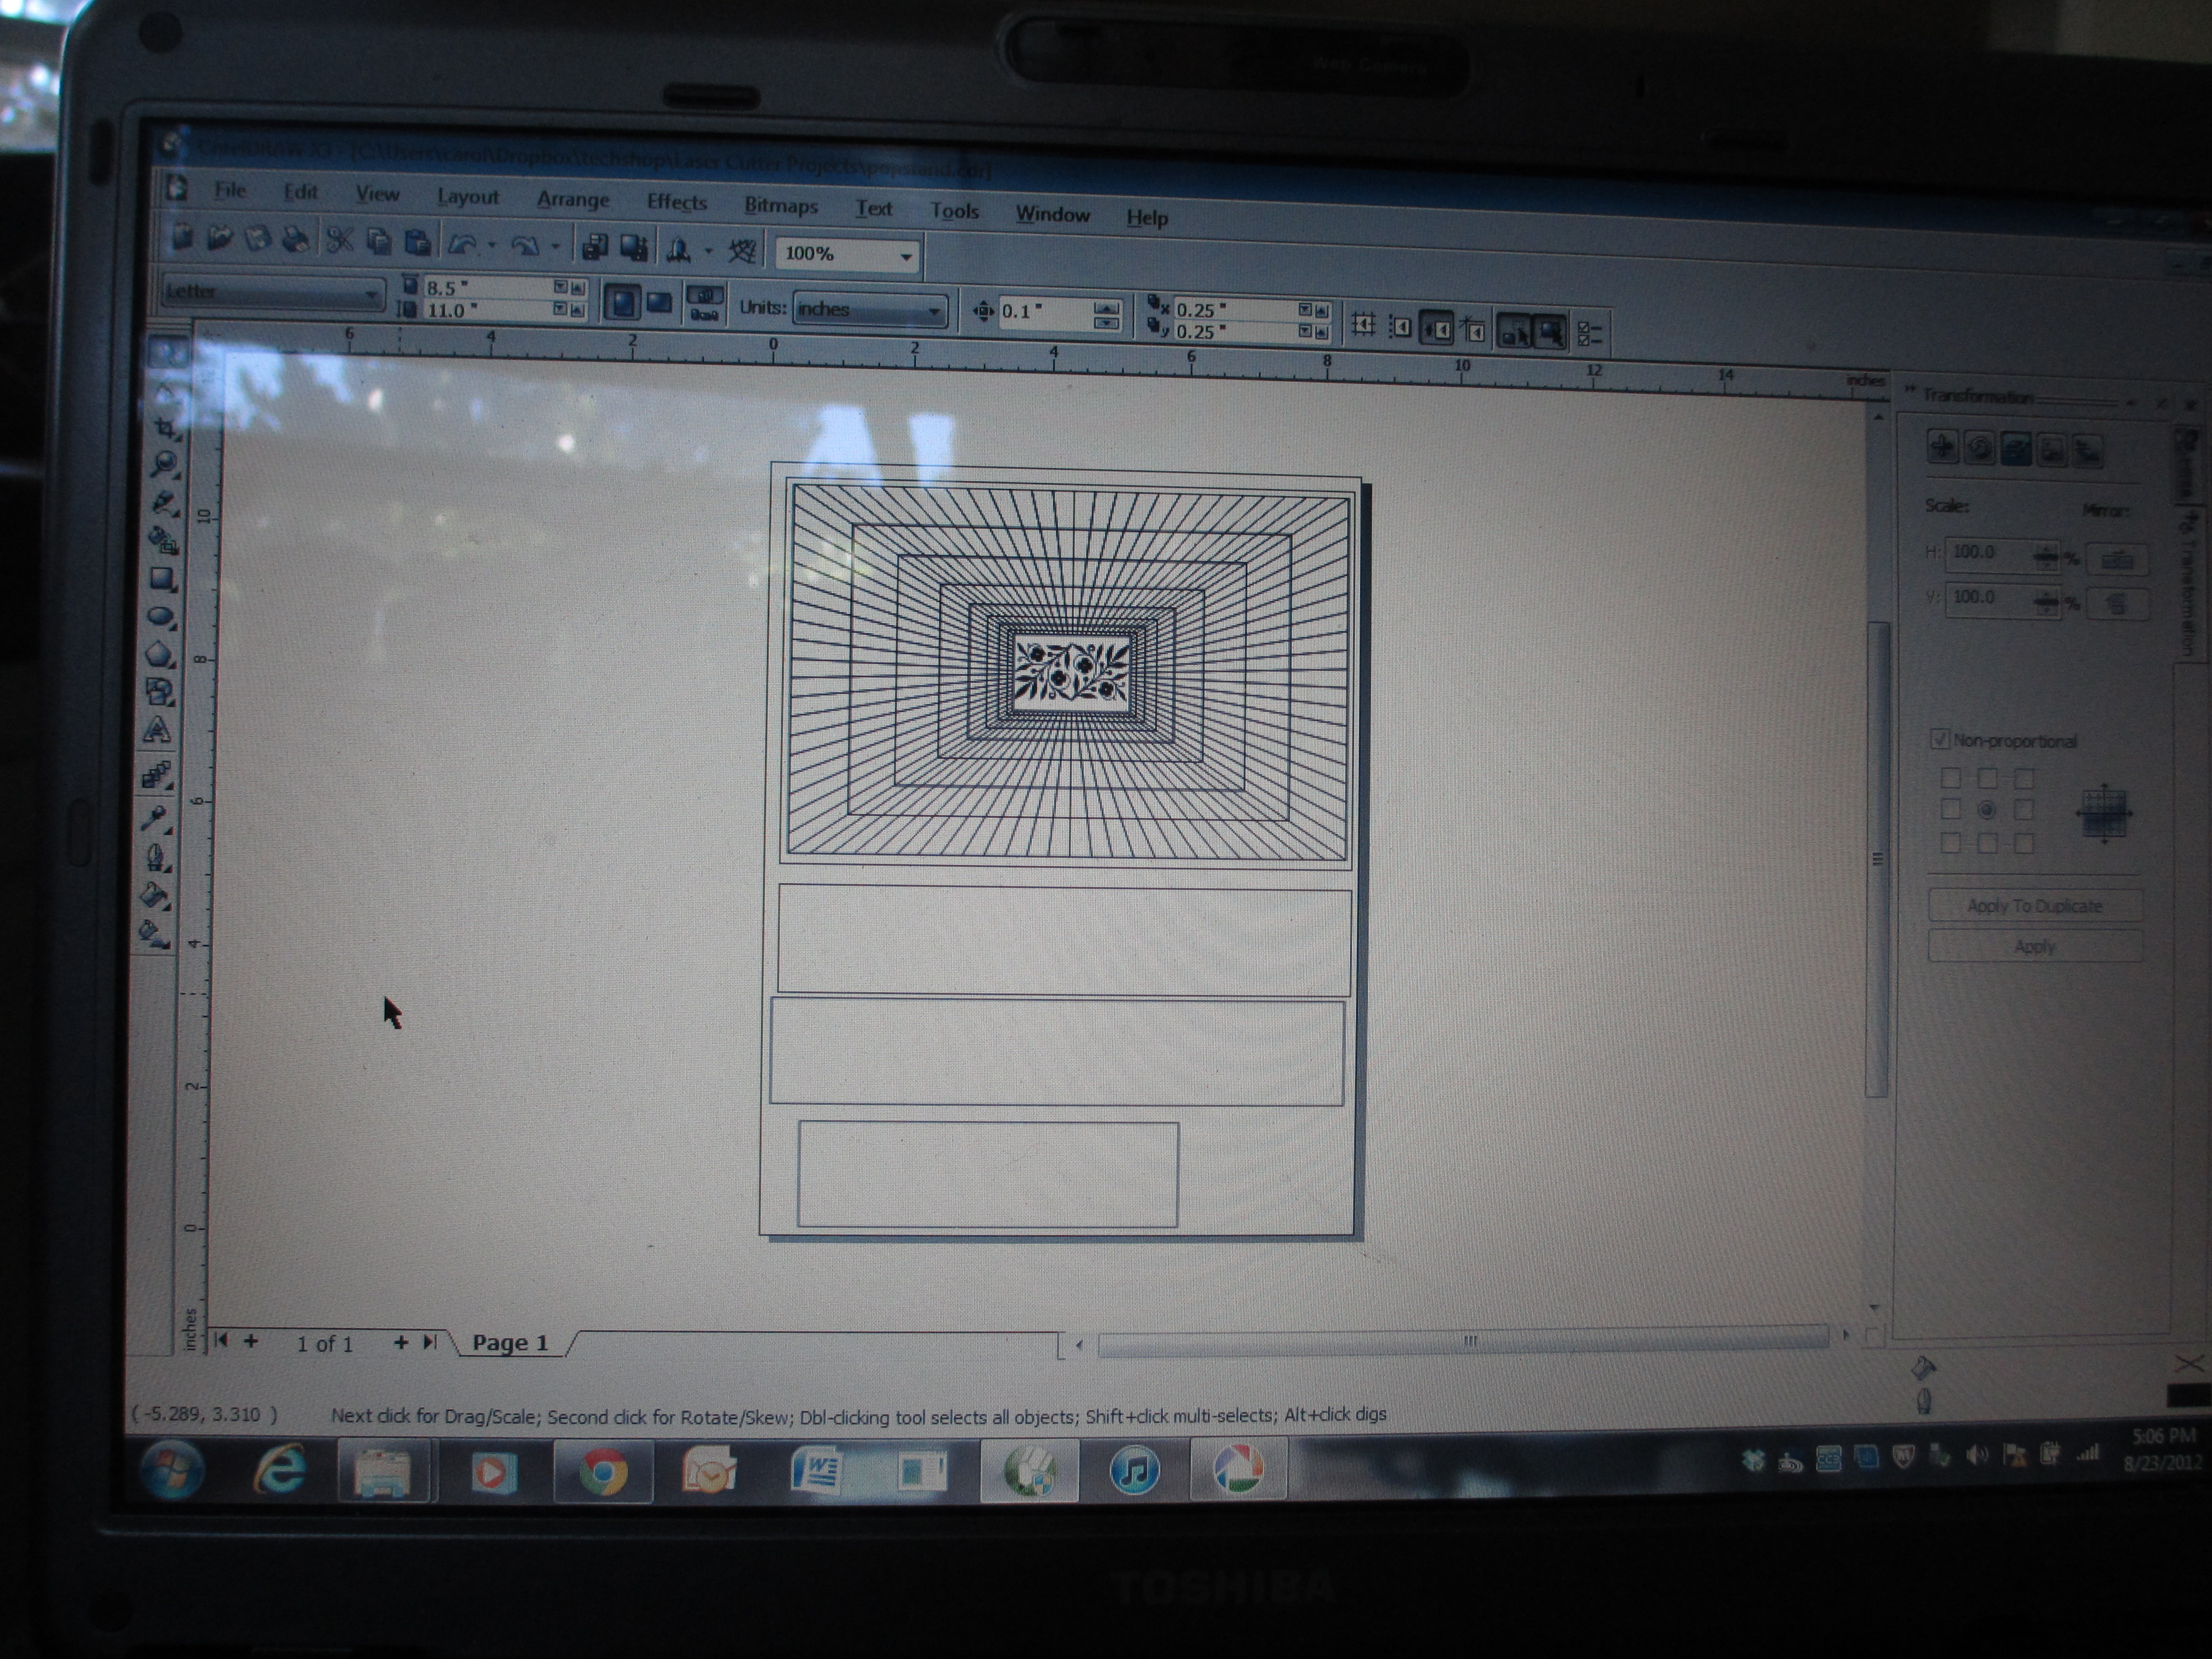Select the Zoom tool magnifier
Screen dimensions: 2212x1659
(165, 464)
